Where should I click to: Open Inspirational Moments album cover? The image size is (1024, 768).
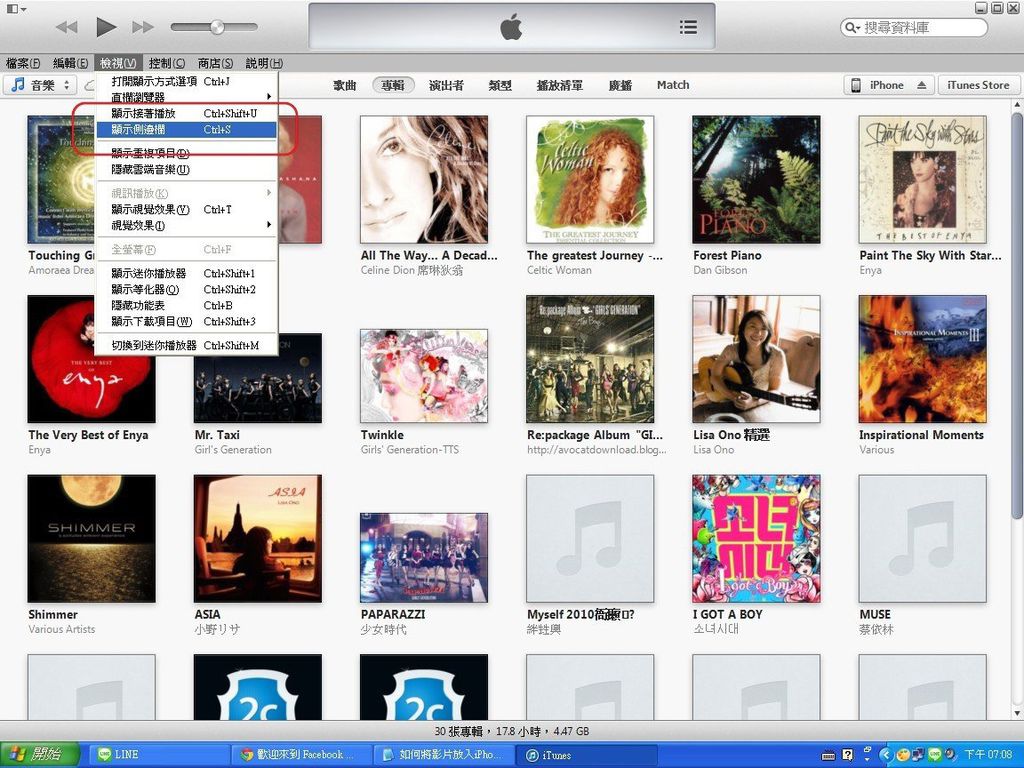(923, 359)
